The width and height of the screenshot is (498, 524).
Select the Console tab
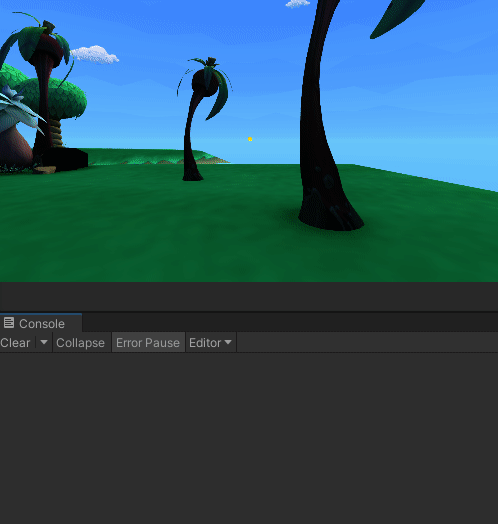point(41,323)
